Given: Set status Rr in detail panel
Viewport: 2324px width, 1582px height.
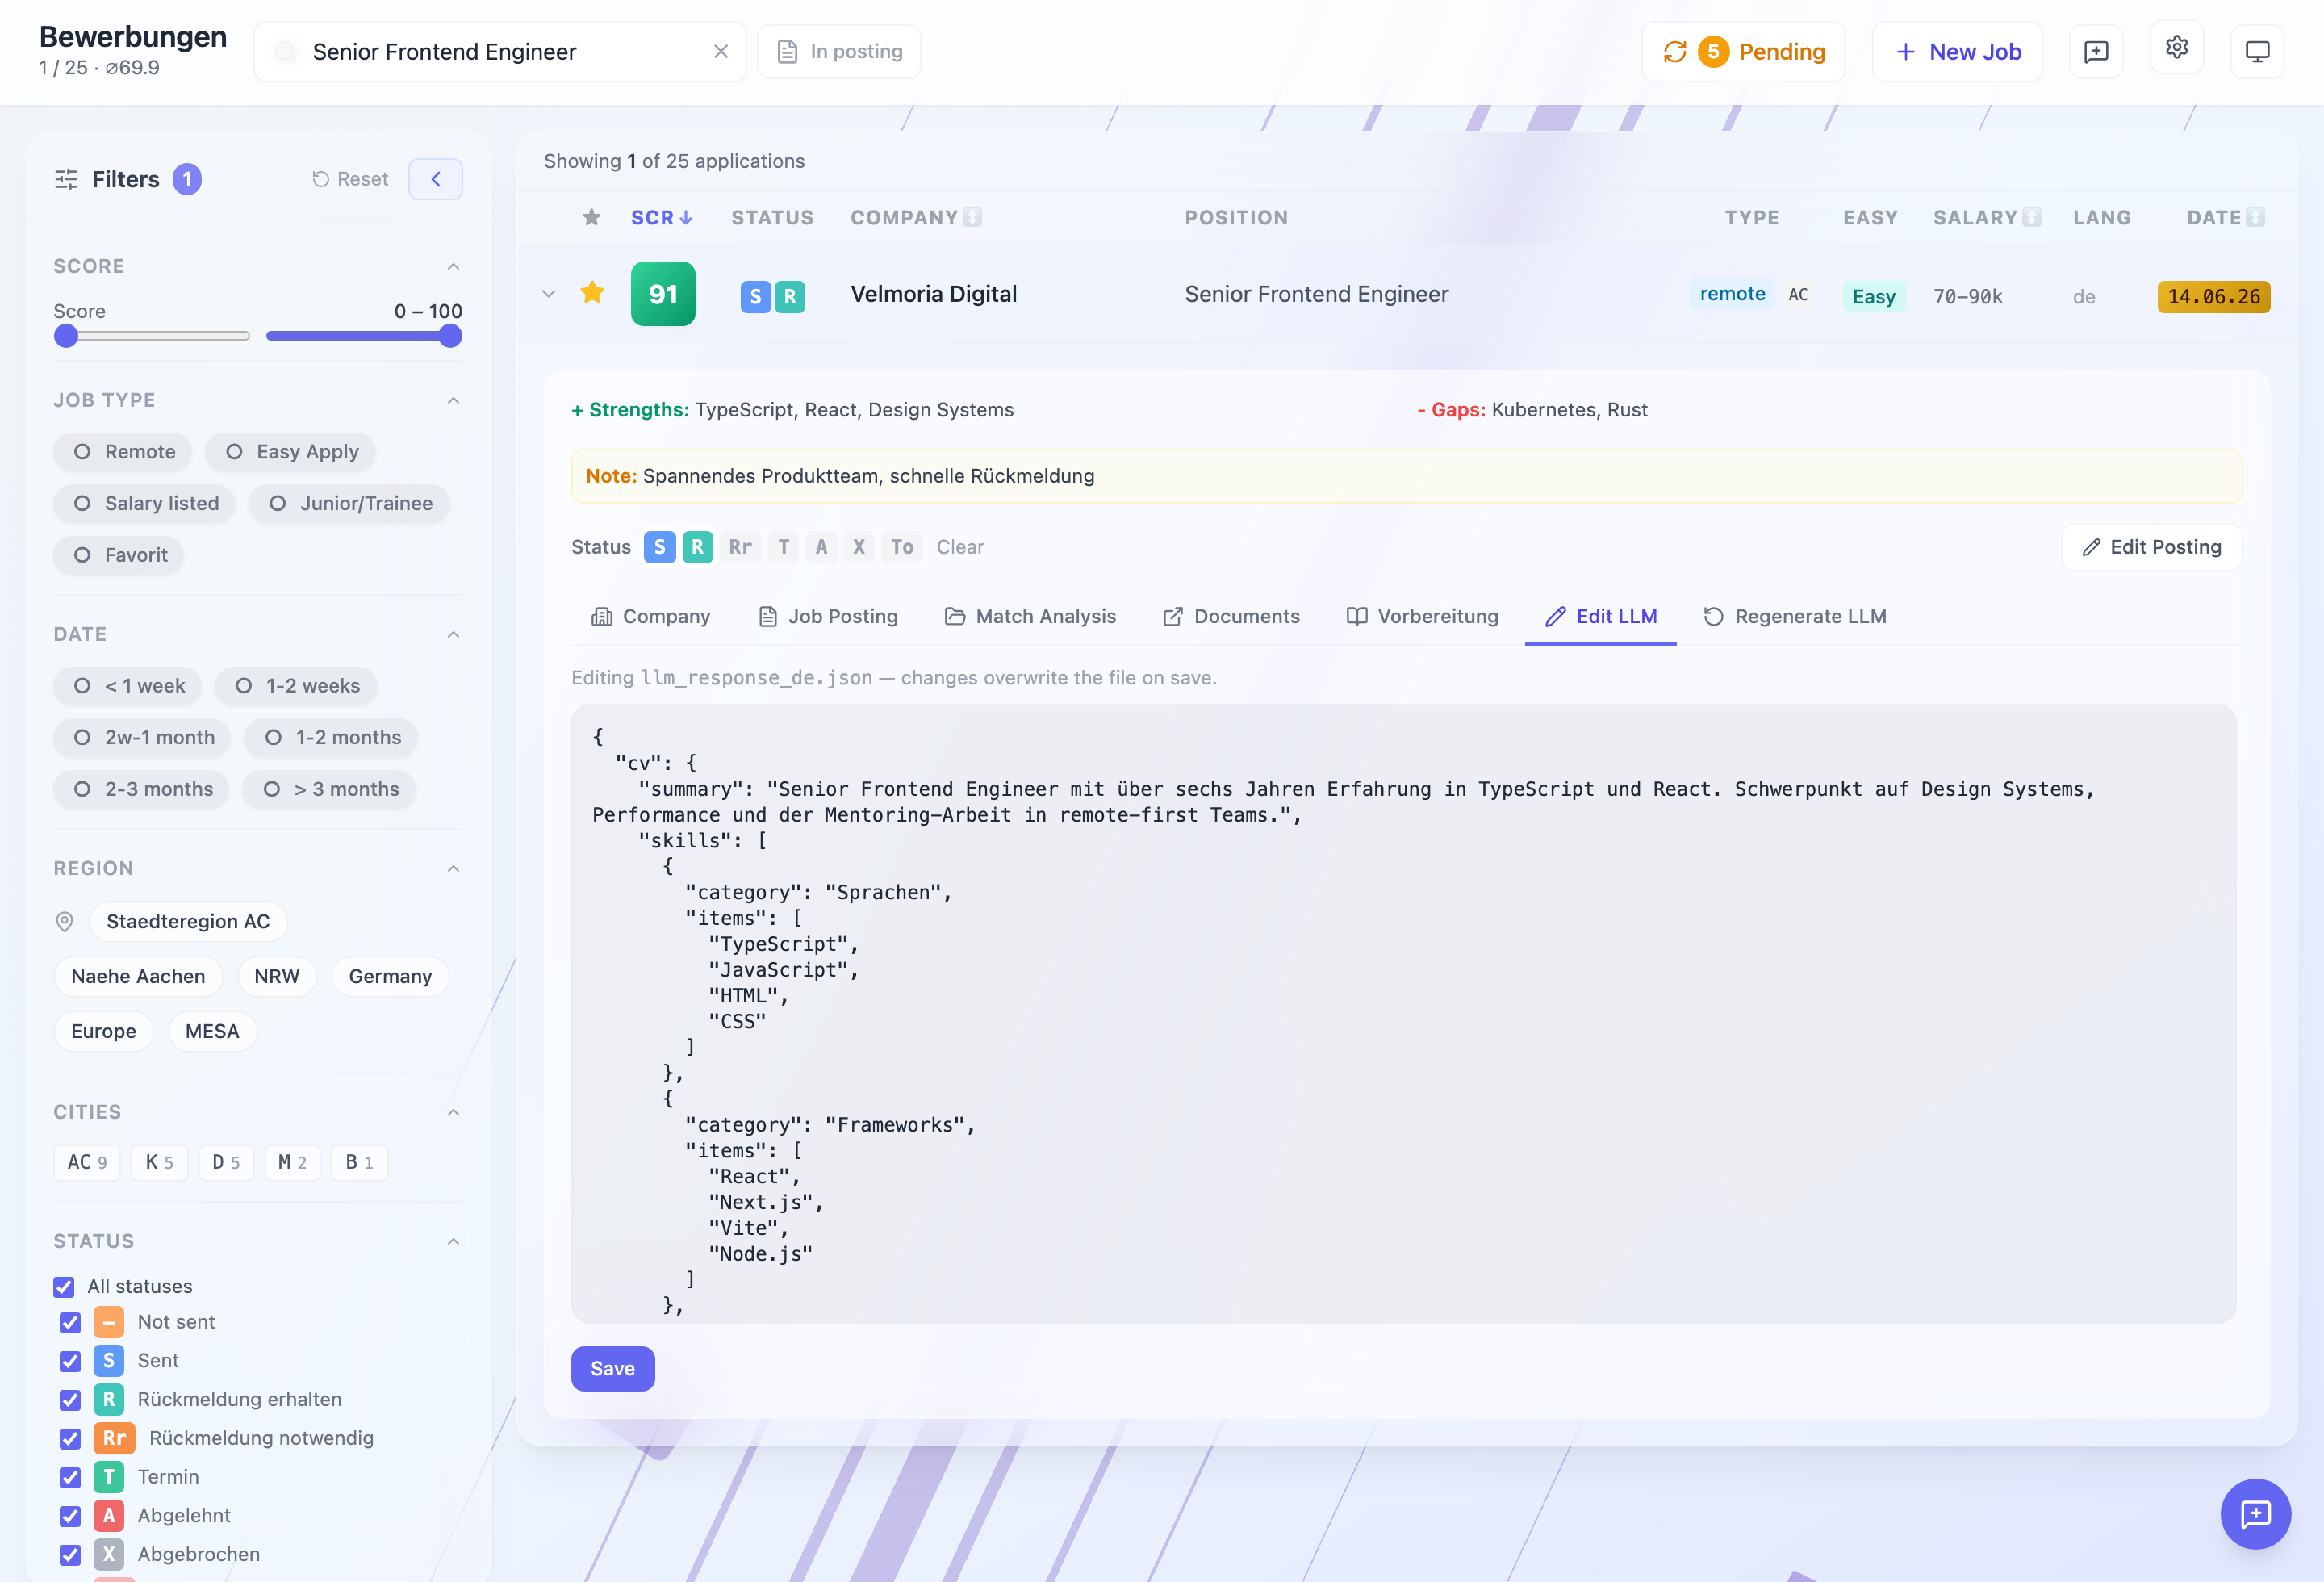Looking at the screenshot, I should pos(740,547).
